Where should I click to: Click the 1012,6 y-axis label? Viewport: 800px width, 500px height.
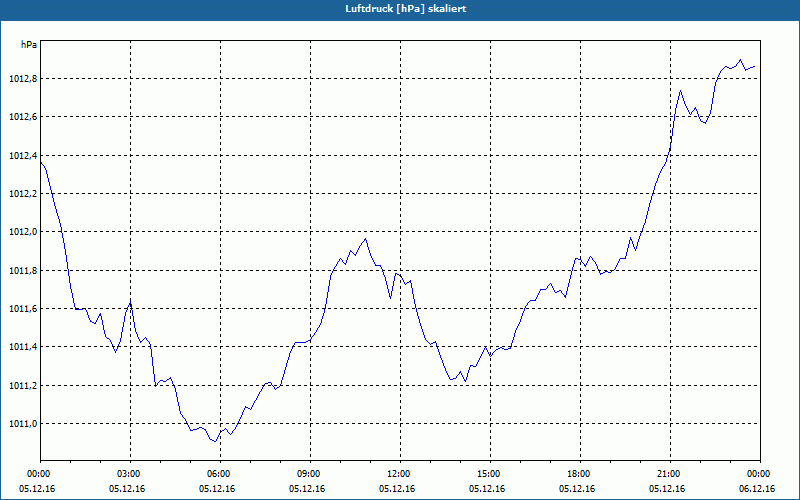pos(22,117)
